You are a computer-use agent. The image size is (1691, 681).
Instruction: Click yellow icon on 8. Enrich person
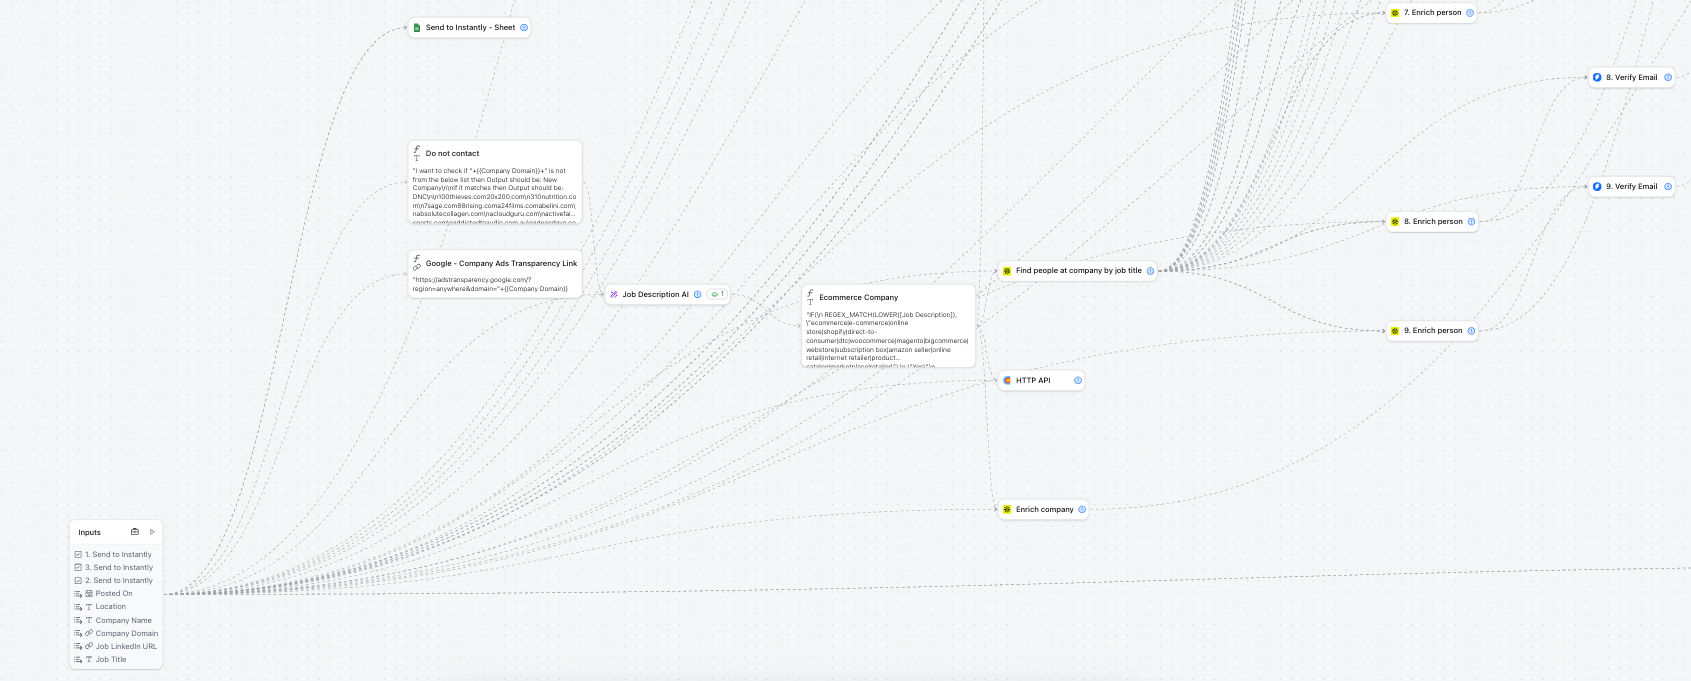1395,222
